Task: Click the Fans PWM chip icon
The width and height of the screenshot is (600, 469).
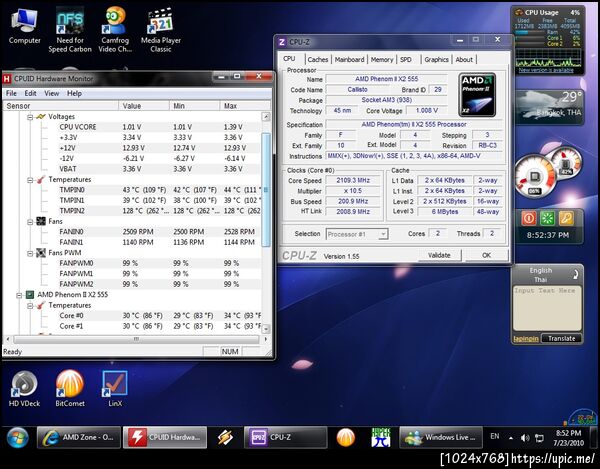Action: (41, 252)
